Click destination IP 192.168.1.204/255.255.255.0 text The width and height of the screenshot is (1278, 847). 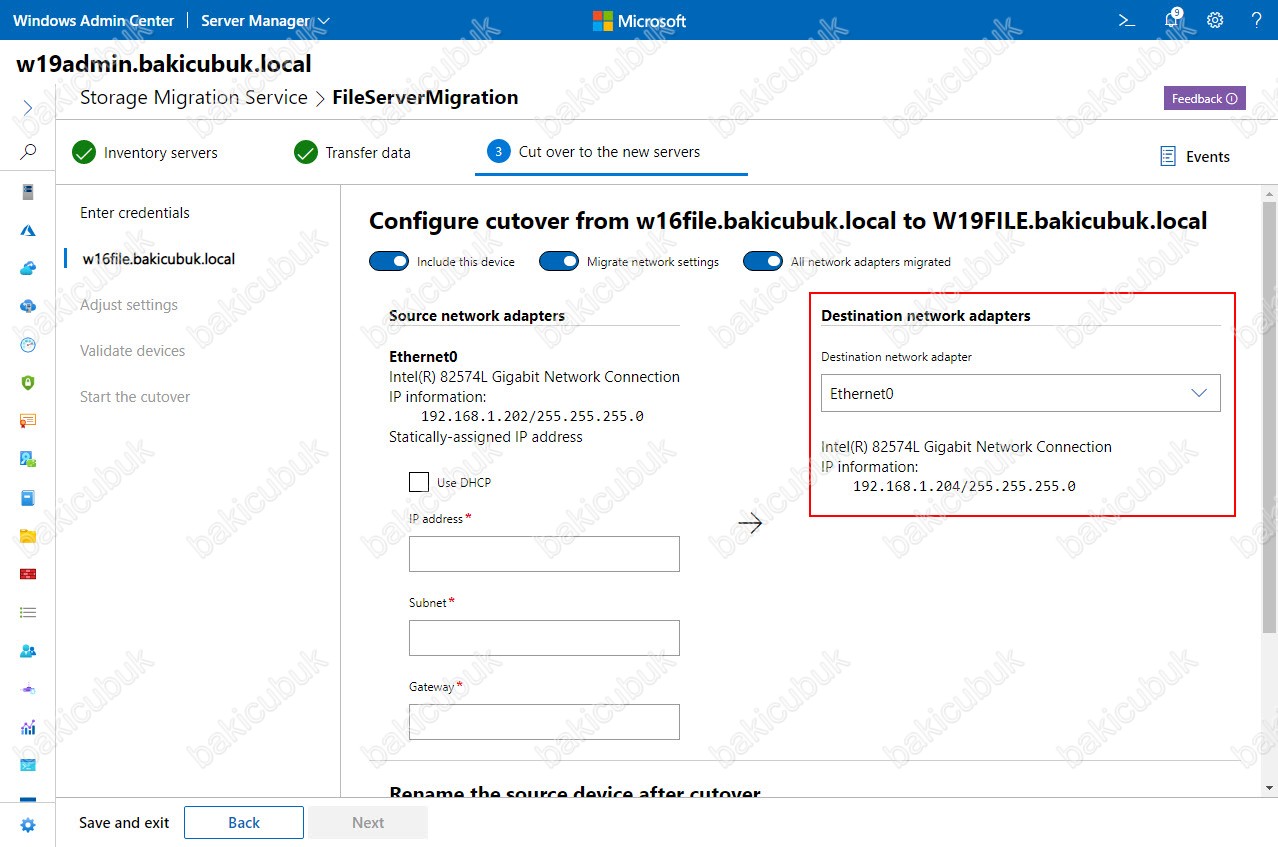click(x=964, y=486)
